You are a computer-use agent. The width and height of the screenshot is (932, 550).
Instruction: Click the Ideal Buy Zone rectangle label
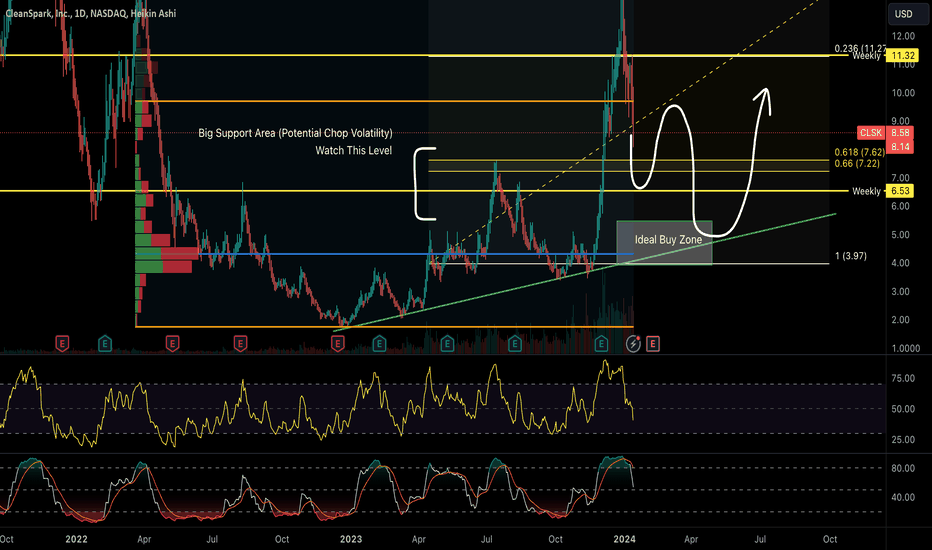point(668,240)
